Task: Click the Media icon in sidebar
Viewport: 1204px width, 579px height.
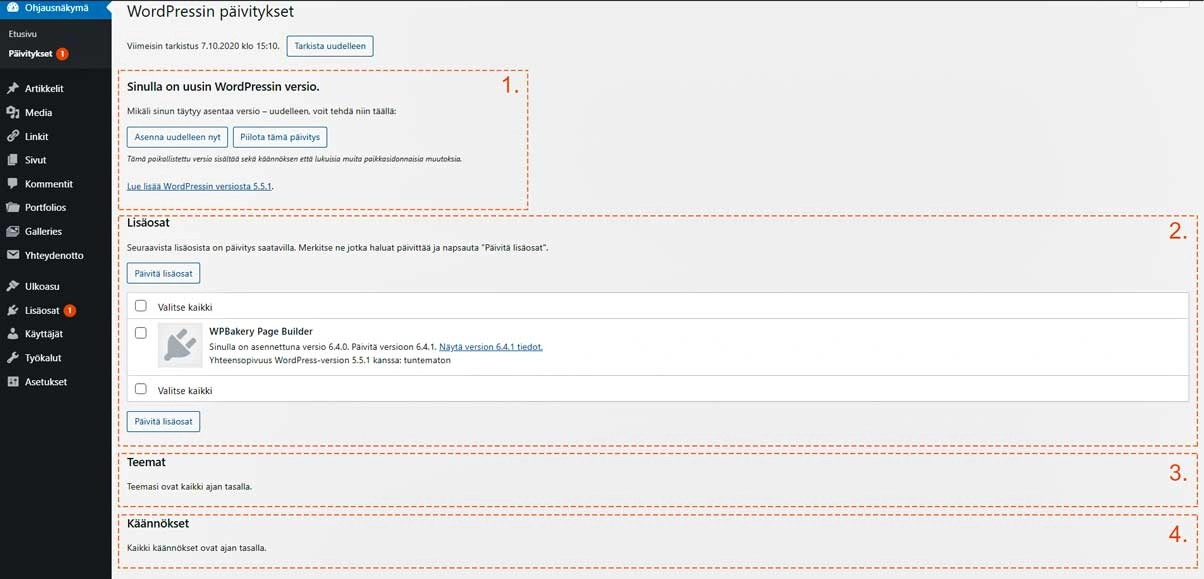Action: pyautogui.click(x=13, y=113)
